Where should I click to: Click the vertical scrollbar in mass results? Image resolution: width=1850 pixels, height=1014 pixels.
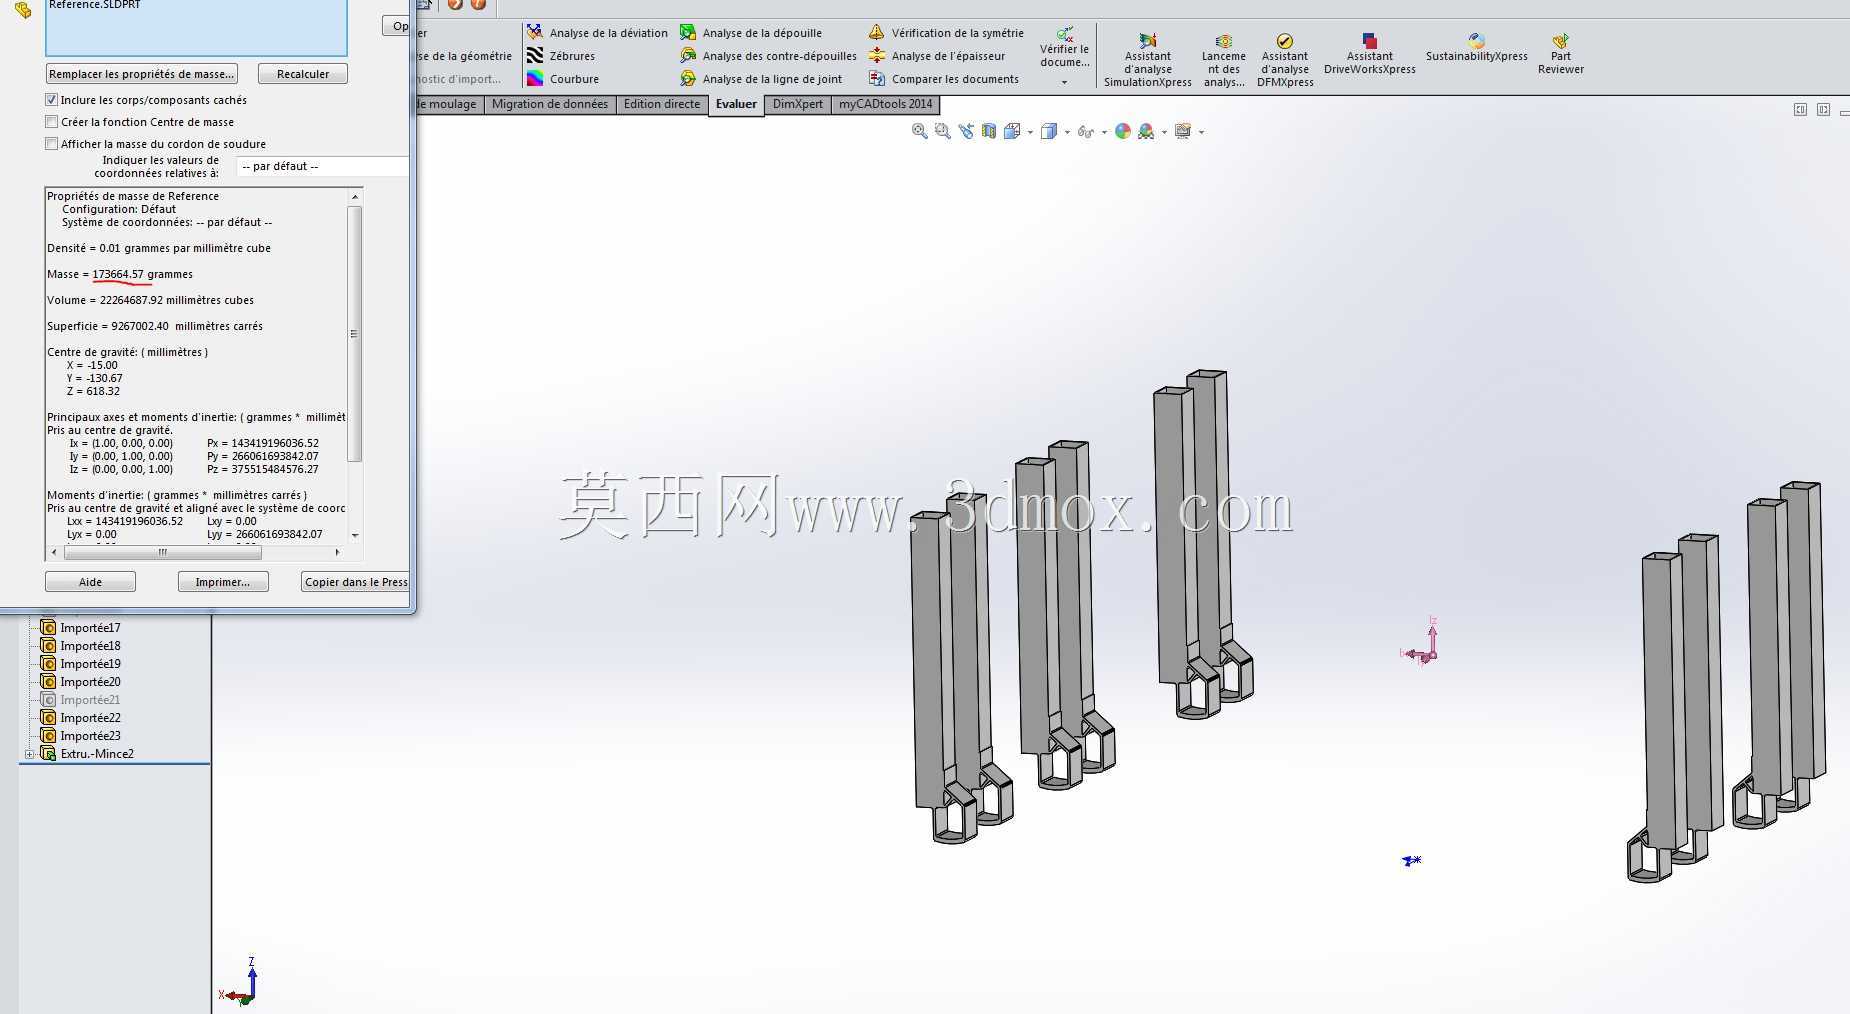tap(354, 333)
